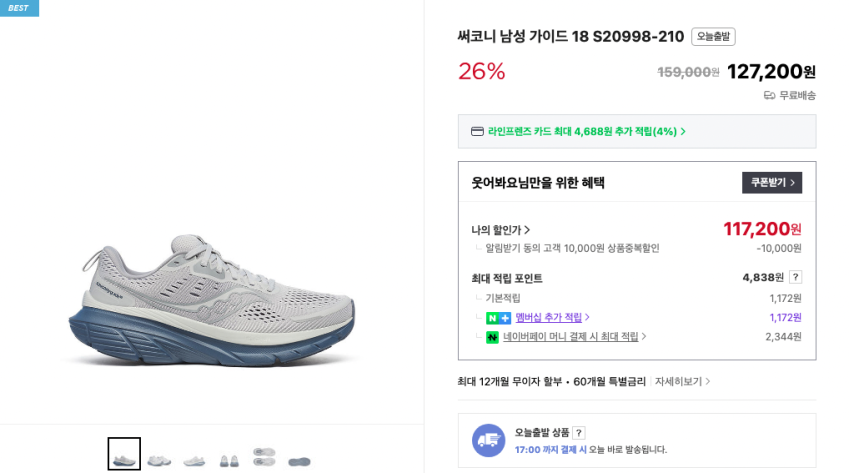
Task: Select the blue outsole thumbnail
Action: click(299, 461)
